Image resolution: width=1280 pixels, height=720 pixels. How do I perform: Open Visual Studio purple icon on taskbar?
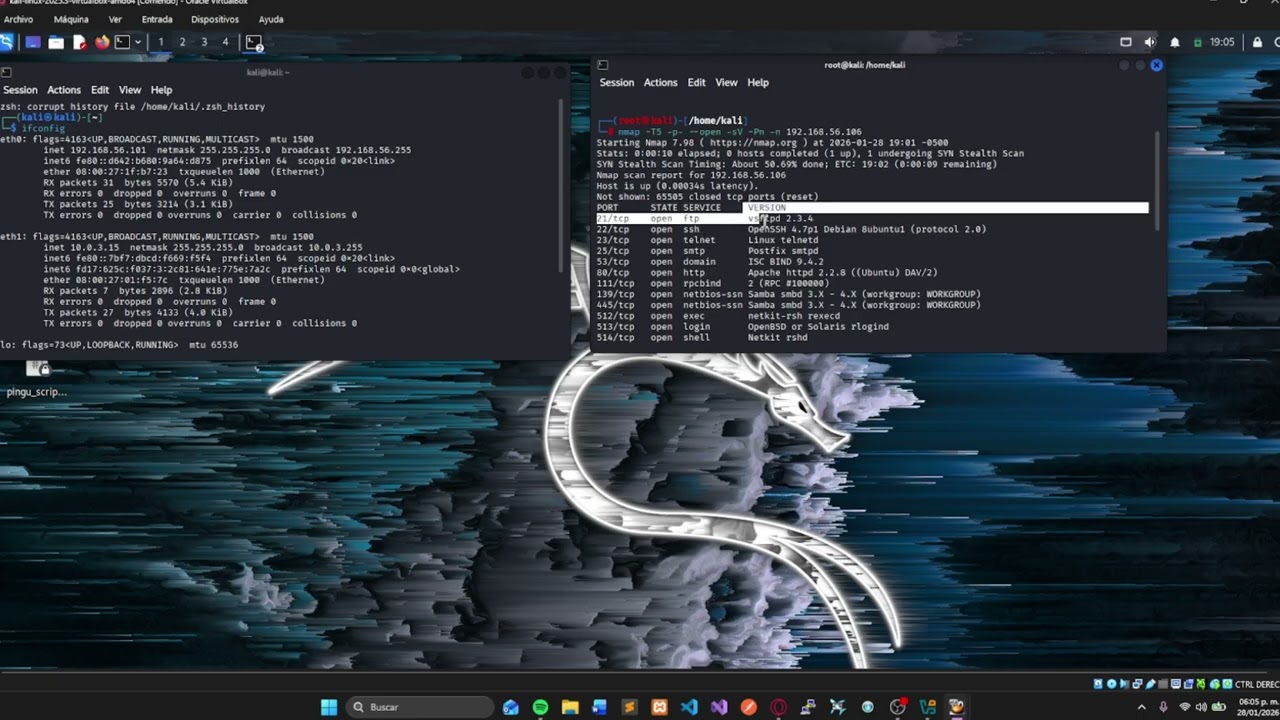(x=719, y=707)
